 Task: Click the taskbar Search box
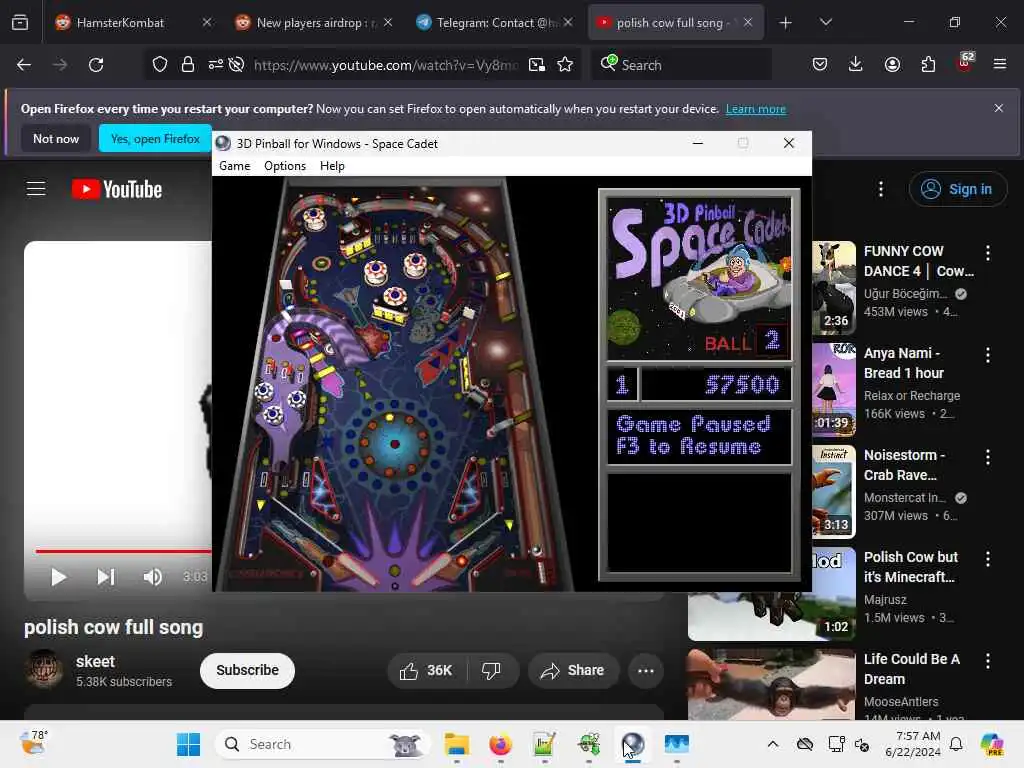322,744
